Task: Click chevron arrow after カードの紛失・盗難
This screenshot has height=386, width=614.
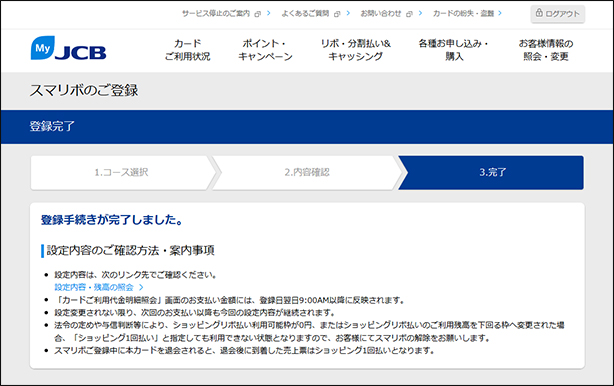Action: [x=500, y=13]
